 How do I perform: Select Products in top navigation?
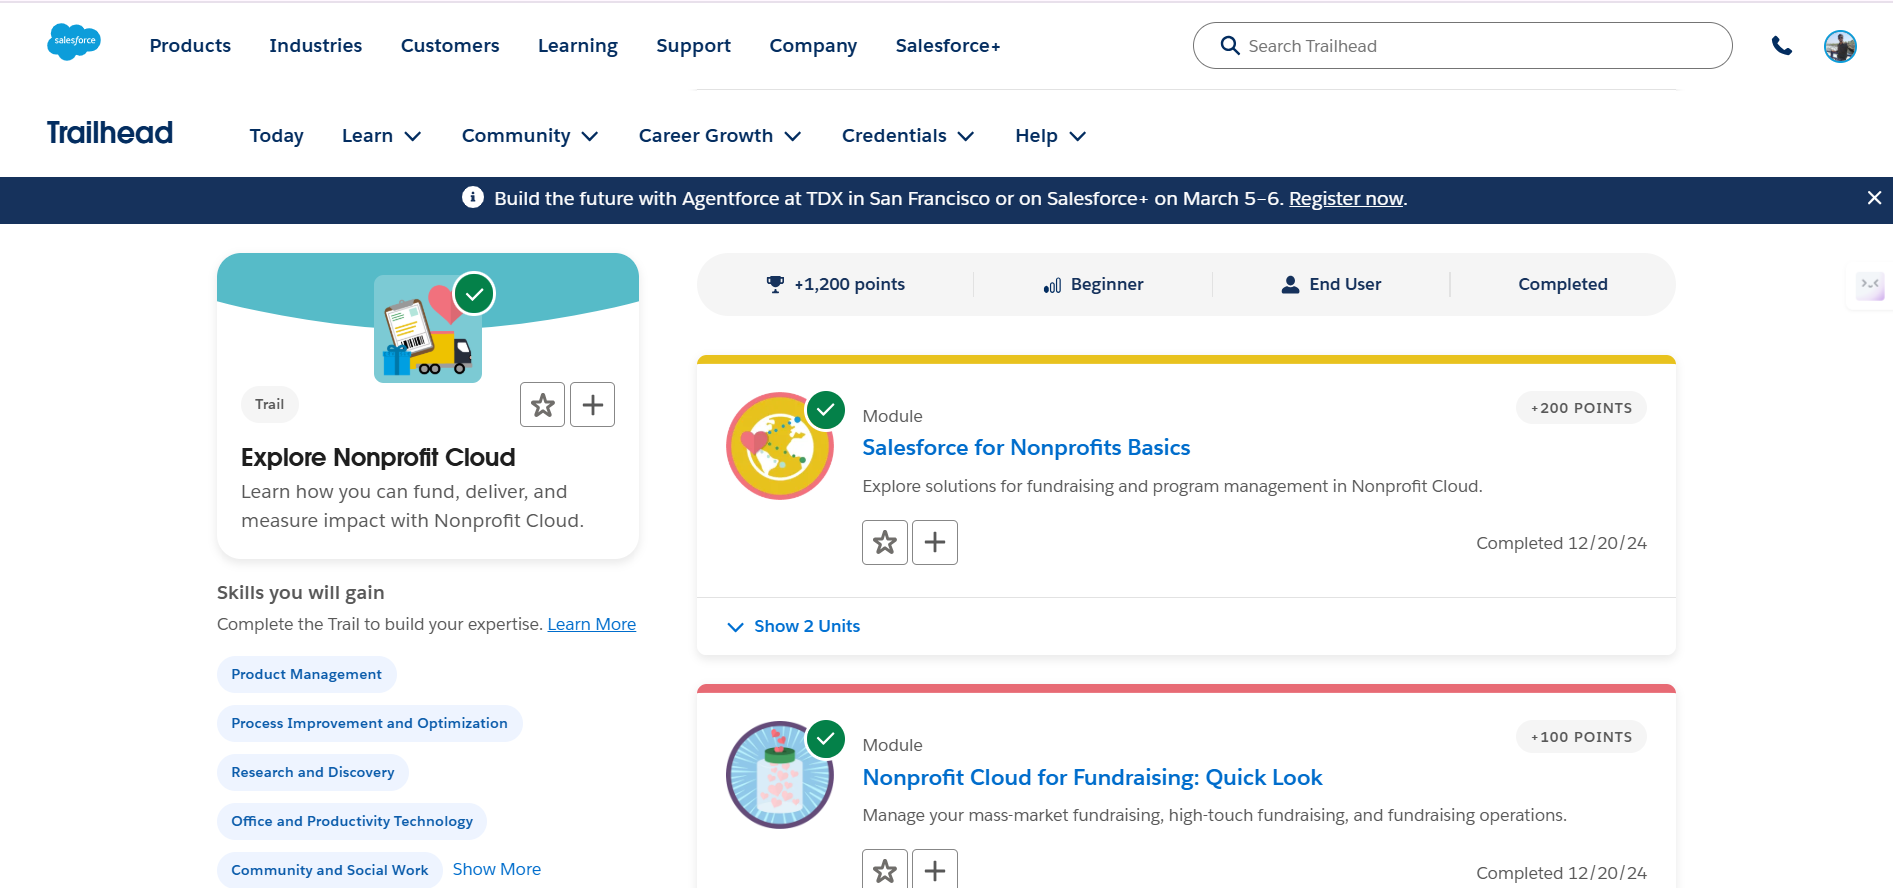(x=190, y=46)
